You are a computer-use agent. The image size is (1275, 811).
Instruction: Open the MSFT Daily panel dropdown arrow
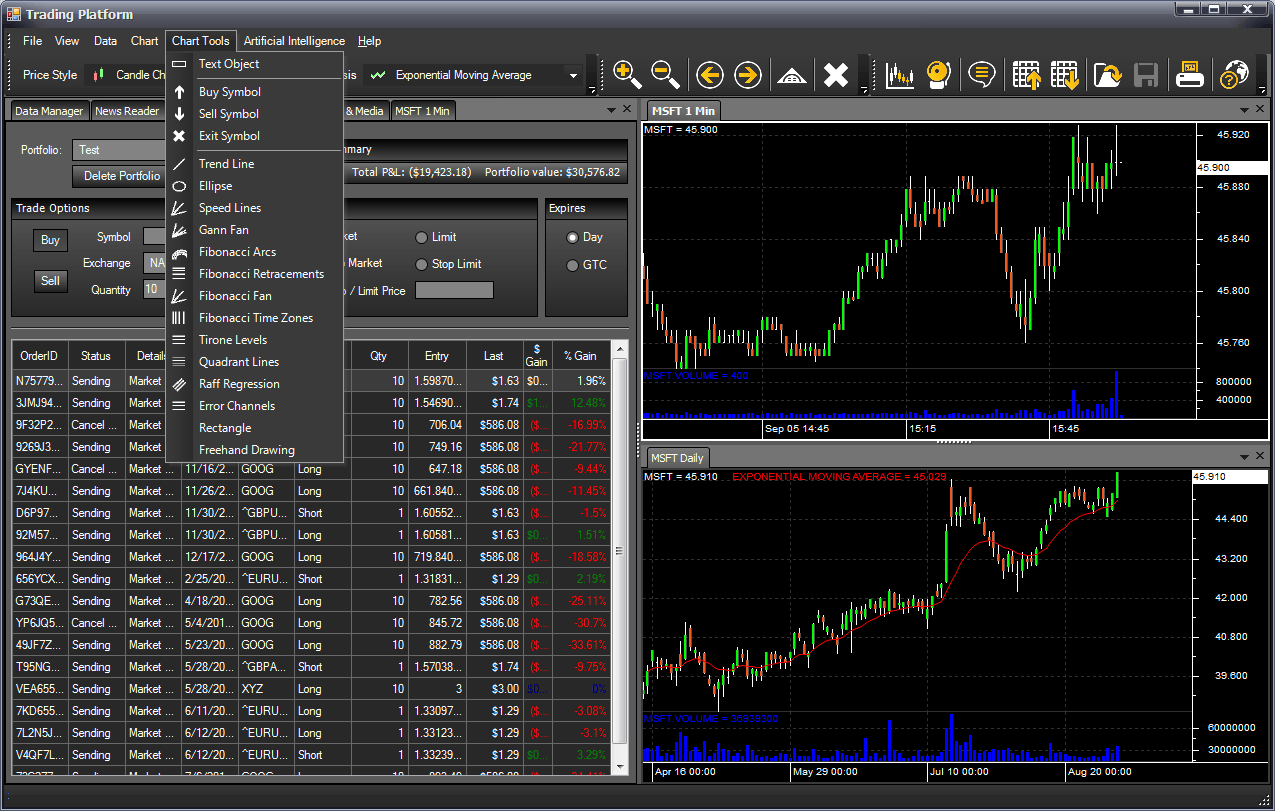[x=1245, y=457]
